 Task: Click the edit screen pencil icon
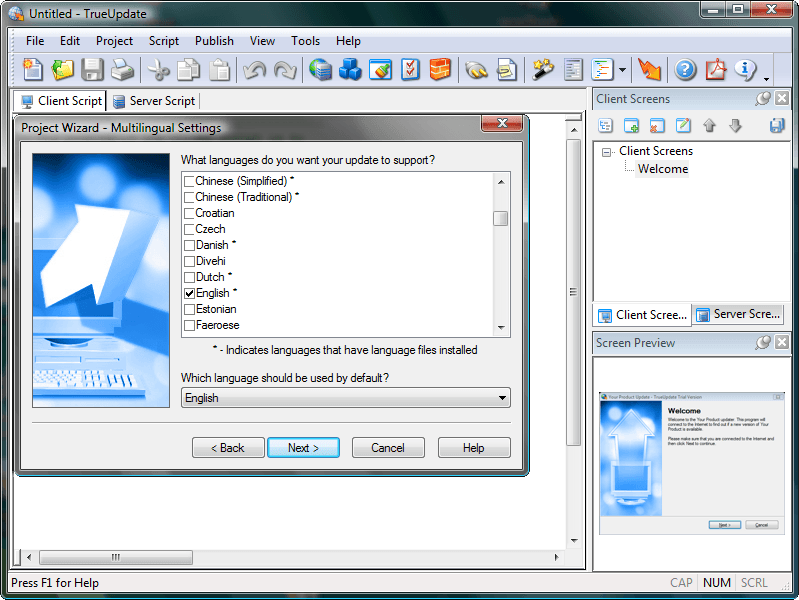[683, 125]
